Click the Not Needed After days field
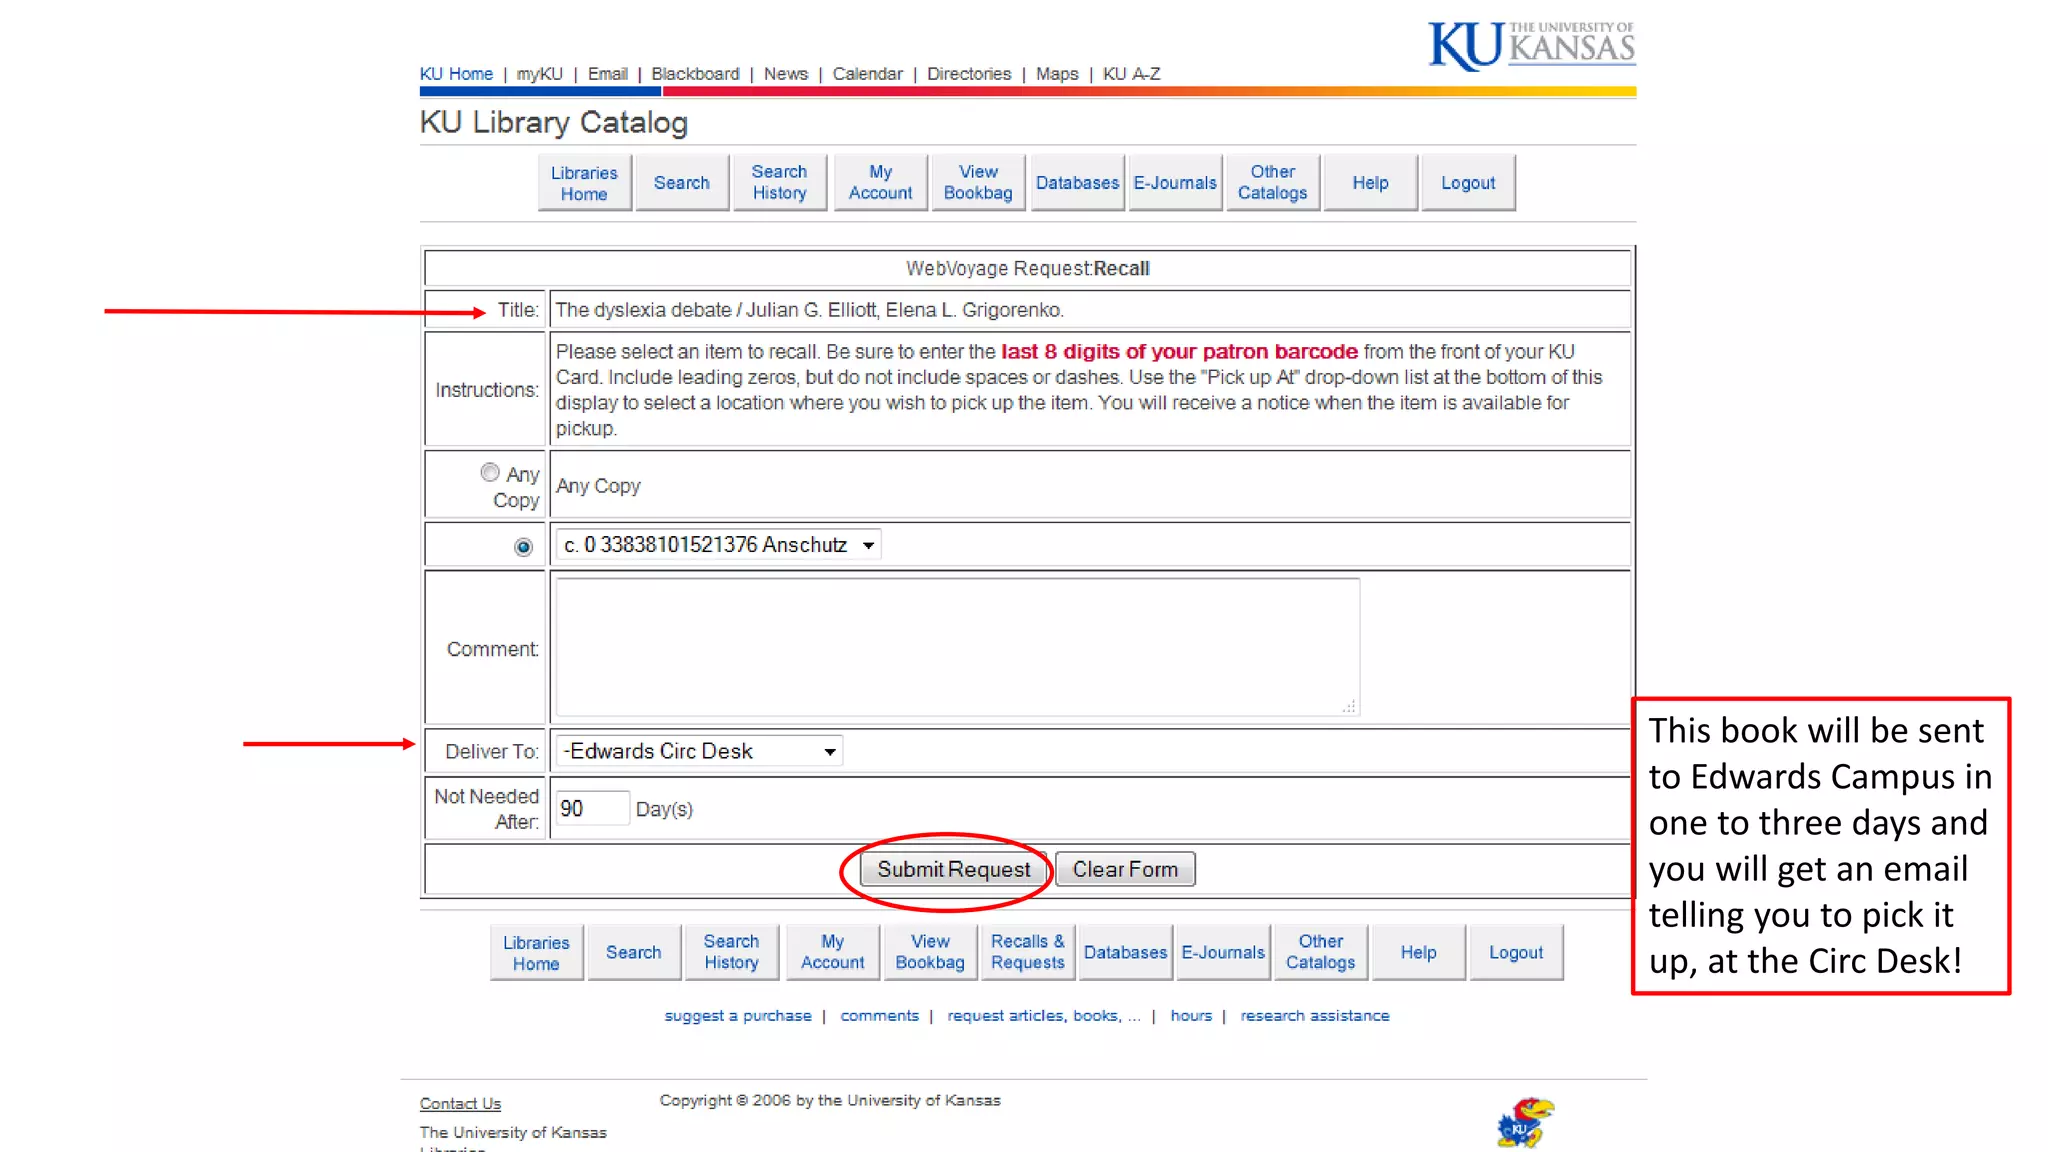The image size is (2048, 1152). [x=592, y=808]
